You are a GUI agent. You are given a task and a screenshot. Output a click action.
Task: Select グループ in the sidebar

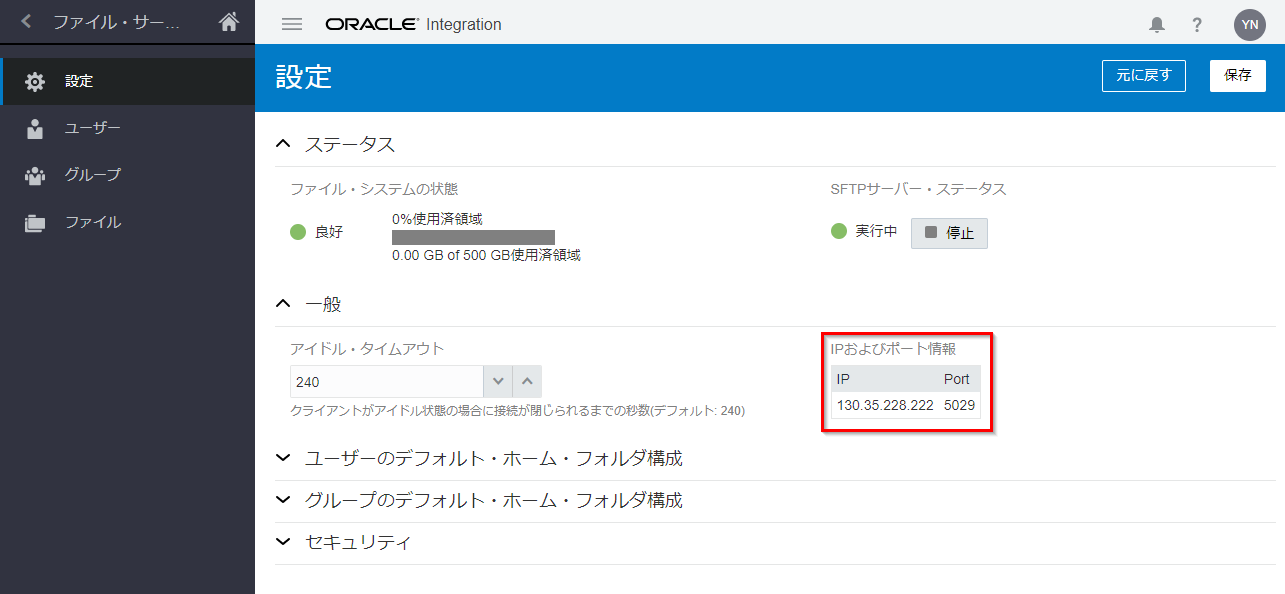pyautogui.click(x=92, y=175)
